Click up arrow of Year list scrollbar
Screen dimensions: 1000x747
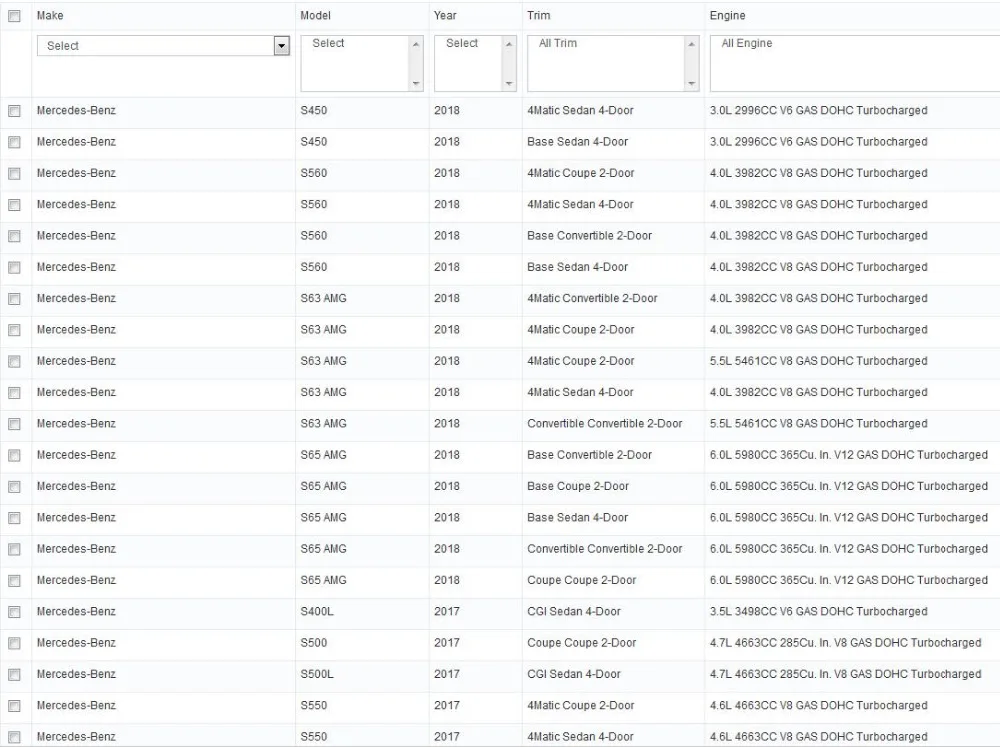point(509,44)
